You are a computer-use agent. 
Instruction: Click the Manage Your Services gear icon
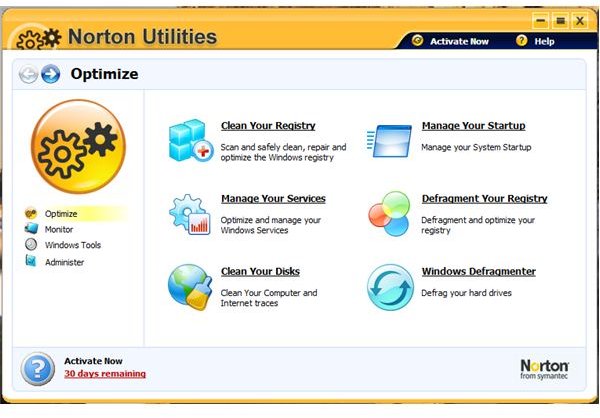tap(190, 214)
